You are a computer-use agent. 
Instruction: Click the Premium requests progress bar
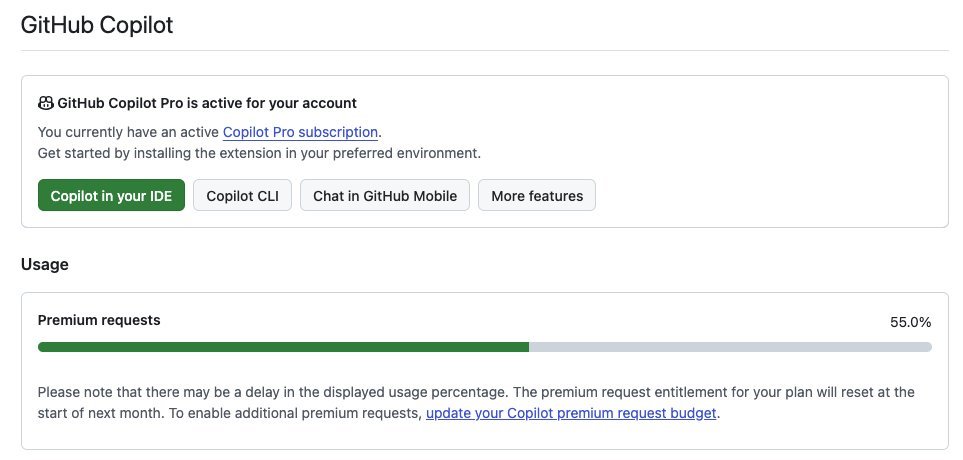coord(485,347)
